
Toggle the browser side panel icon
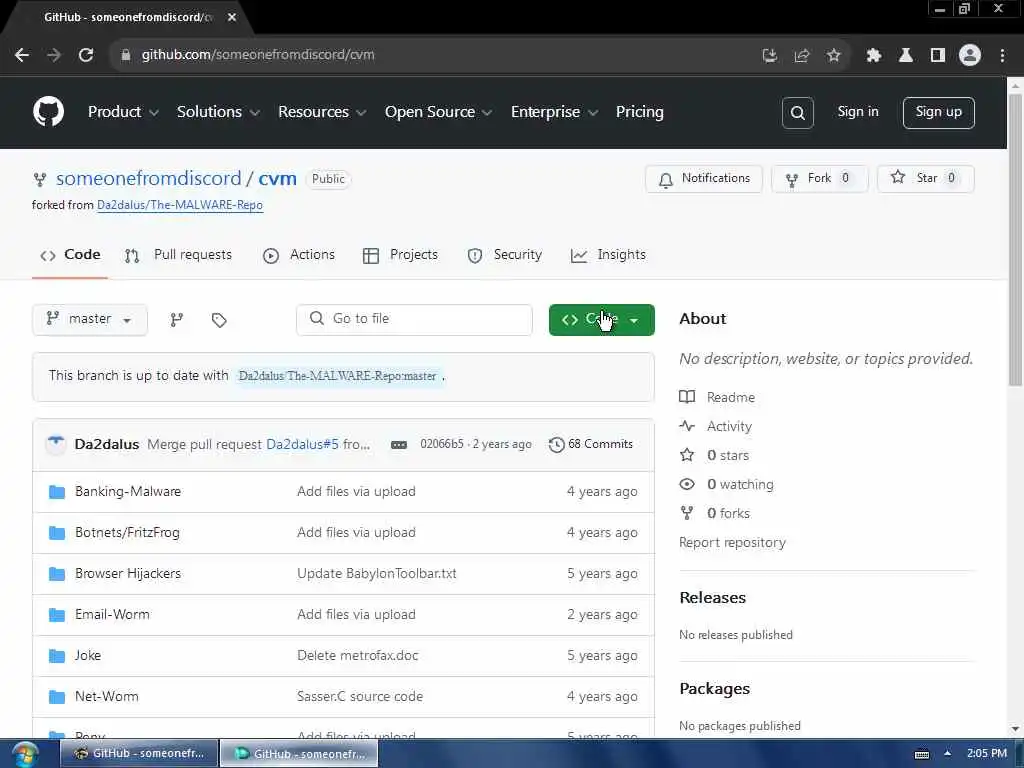pos(938,55)
